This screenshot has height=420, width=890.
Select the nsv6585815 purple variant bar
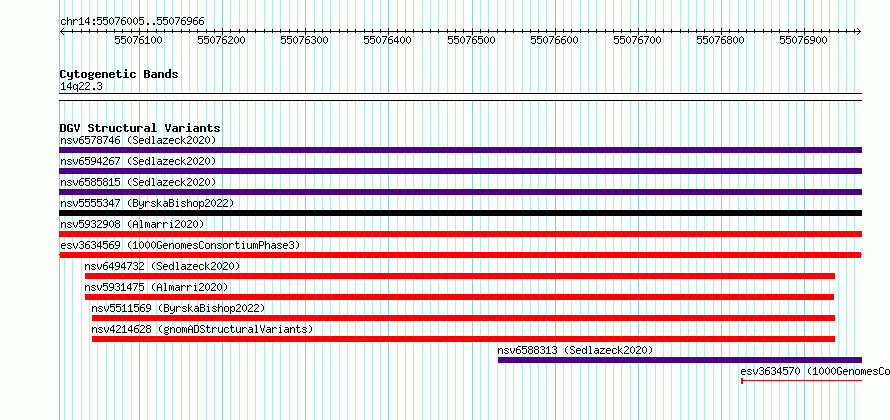pos(460,192)
